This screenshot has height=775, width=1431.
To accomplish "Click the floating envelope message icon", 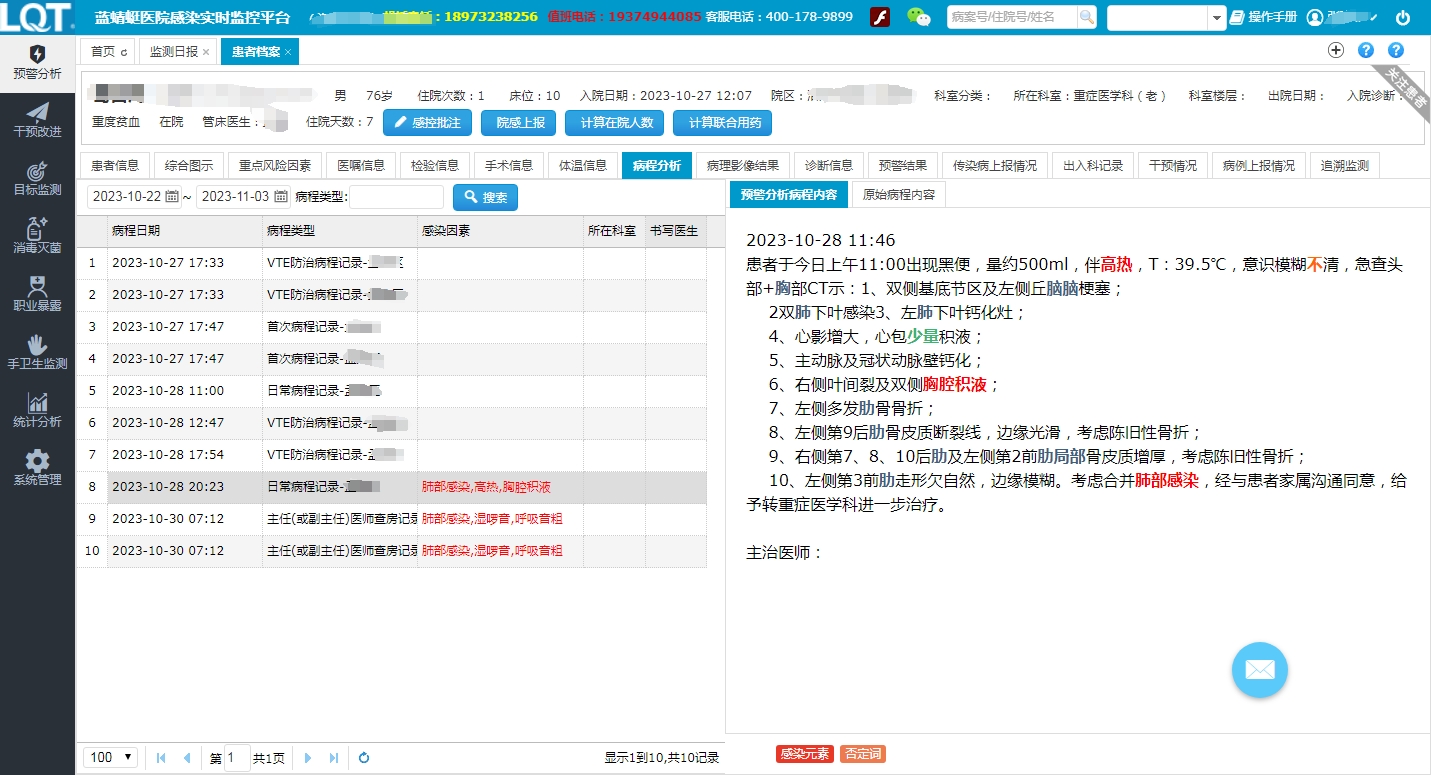I will click(1259, 670).
